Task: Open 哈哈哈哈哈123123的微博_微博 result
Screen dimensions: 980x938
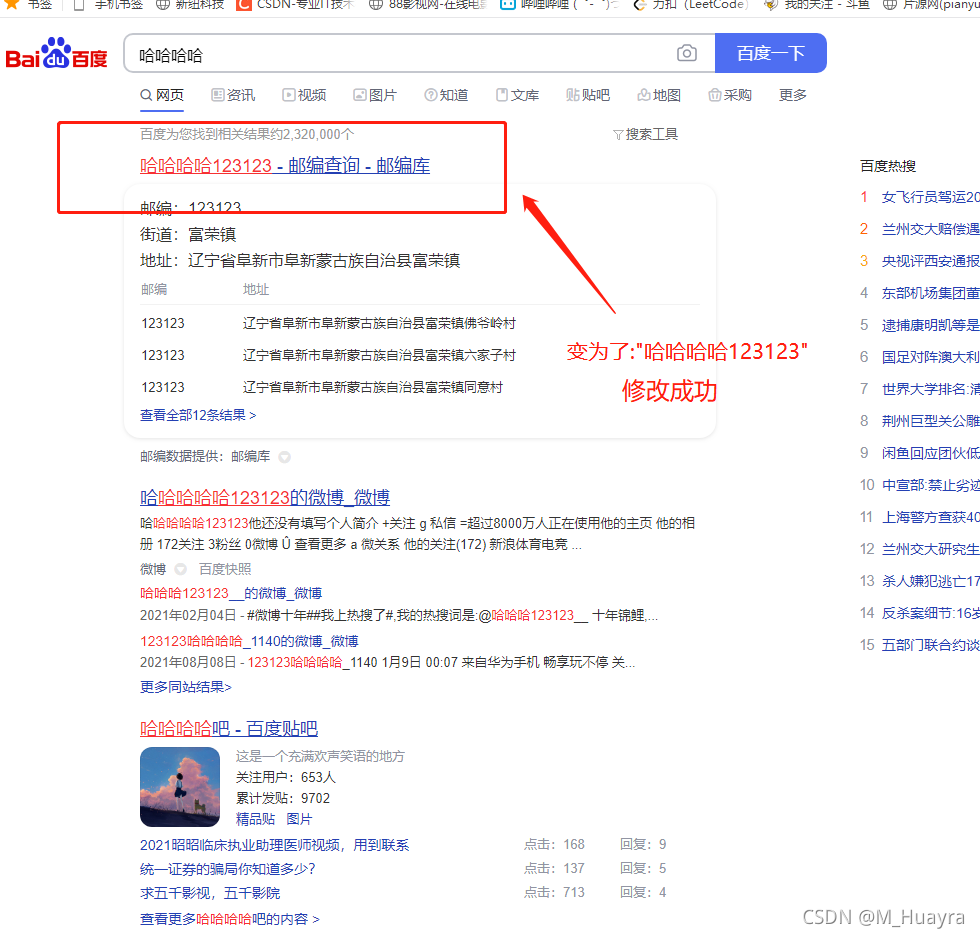Action: pos(265,497)
